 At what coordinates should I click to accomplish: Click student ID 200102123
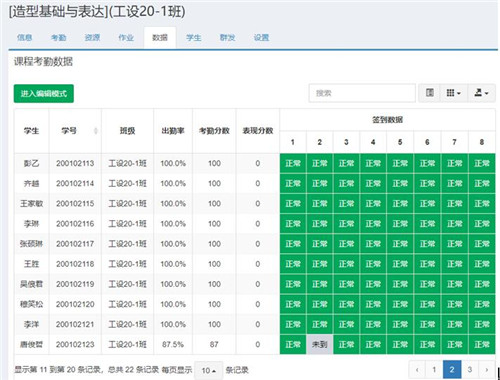[75, 344]
